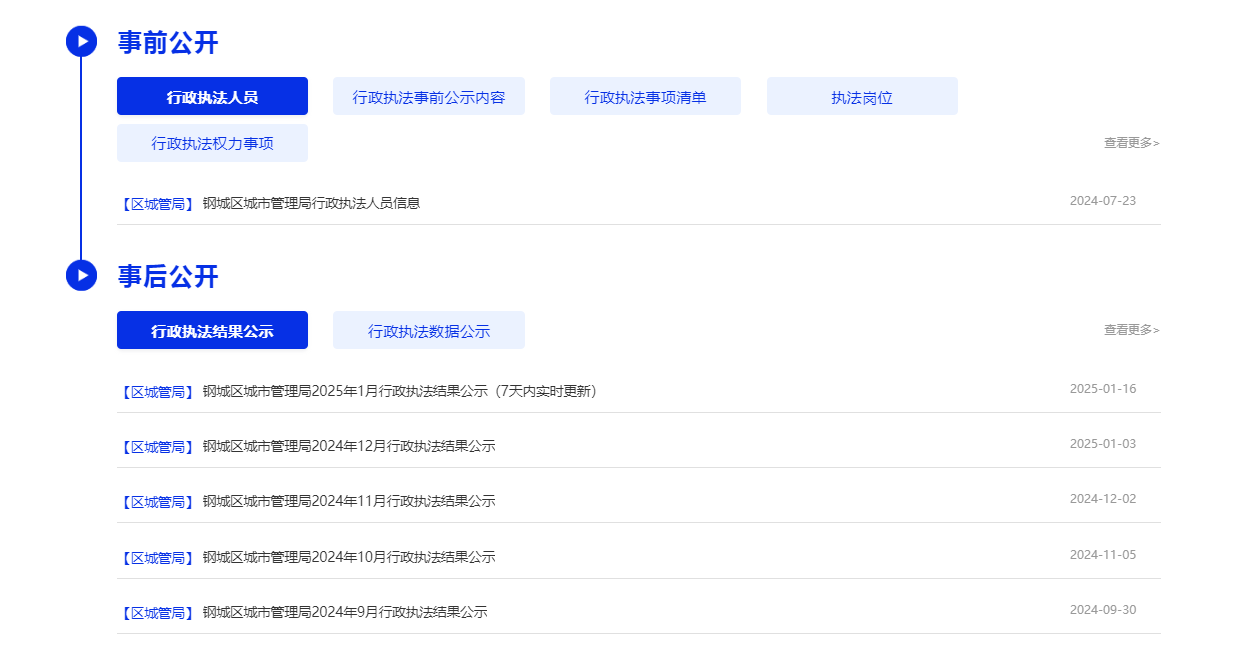Click the date 2025-01-03
Viewport: 1254px width, 655px height.
(1103, 444)
